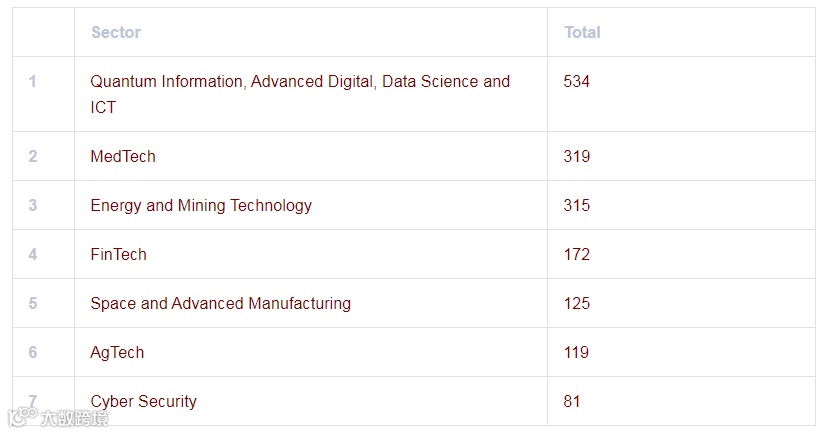Select the FinTech row label

coord(118,254)
